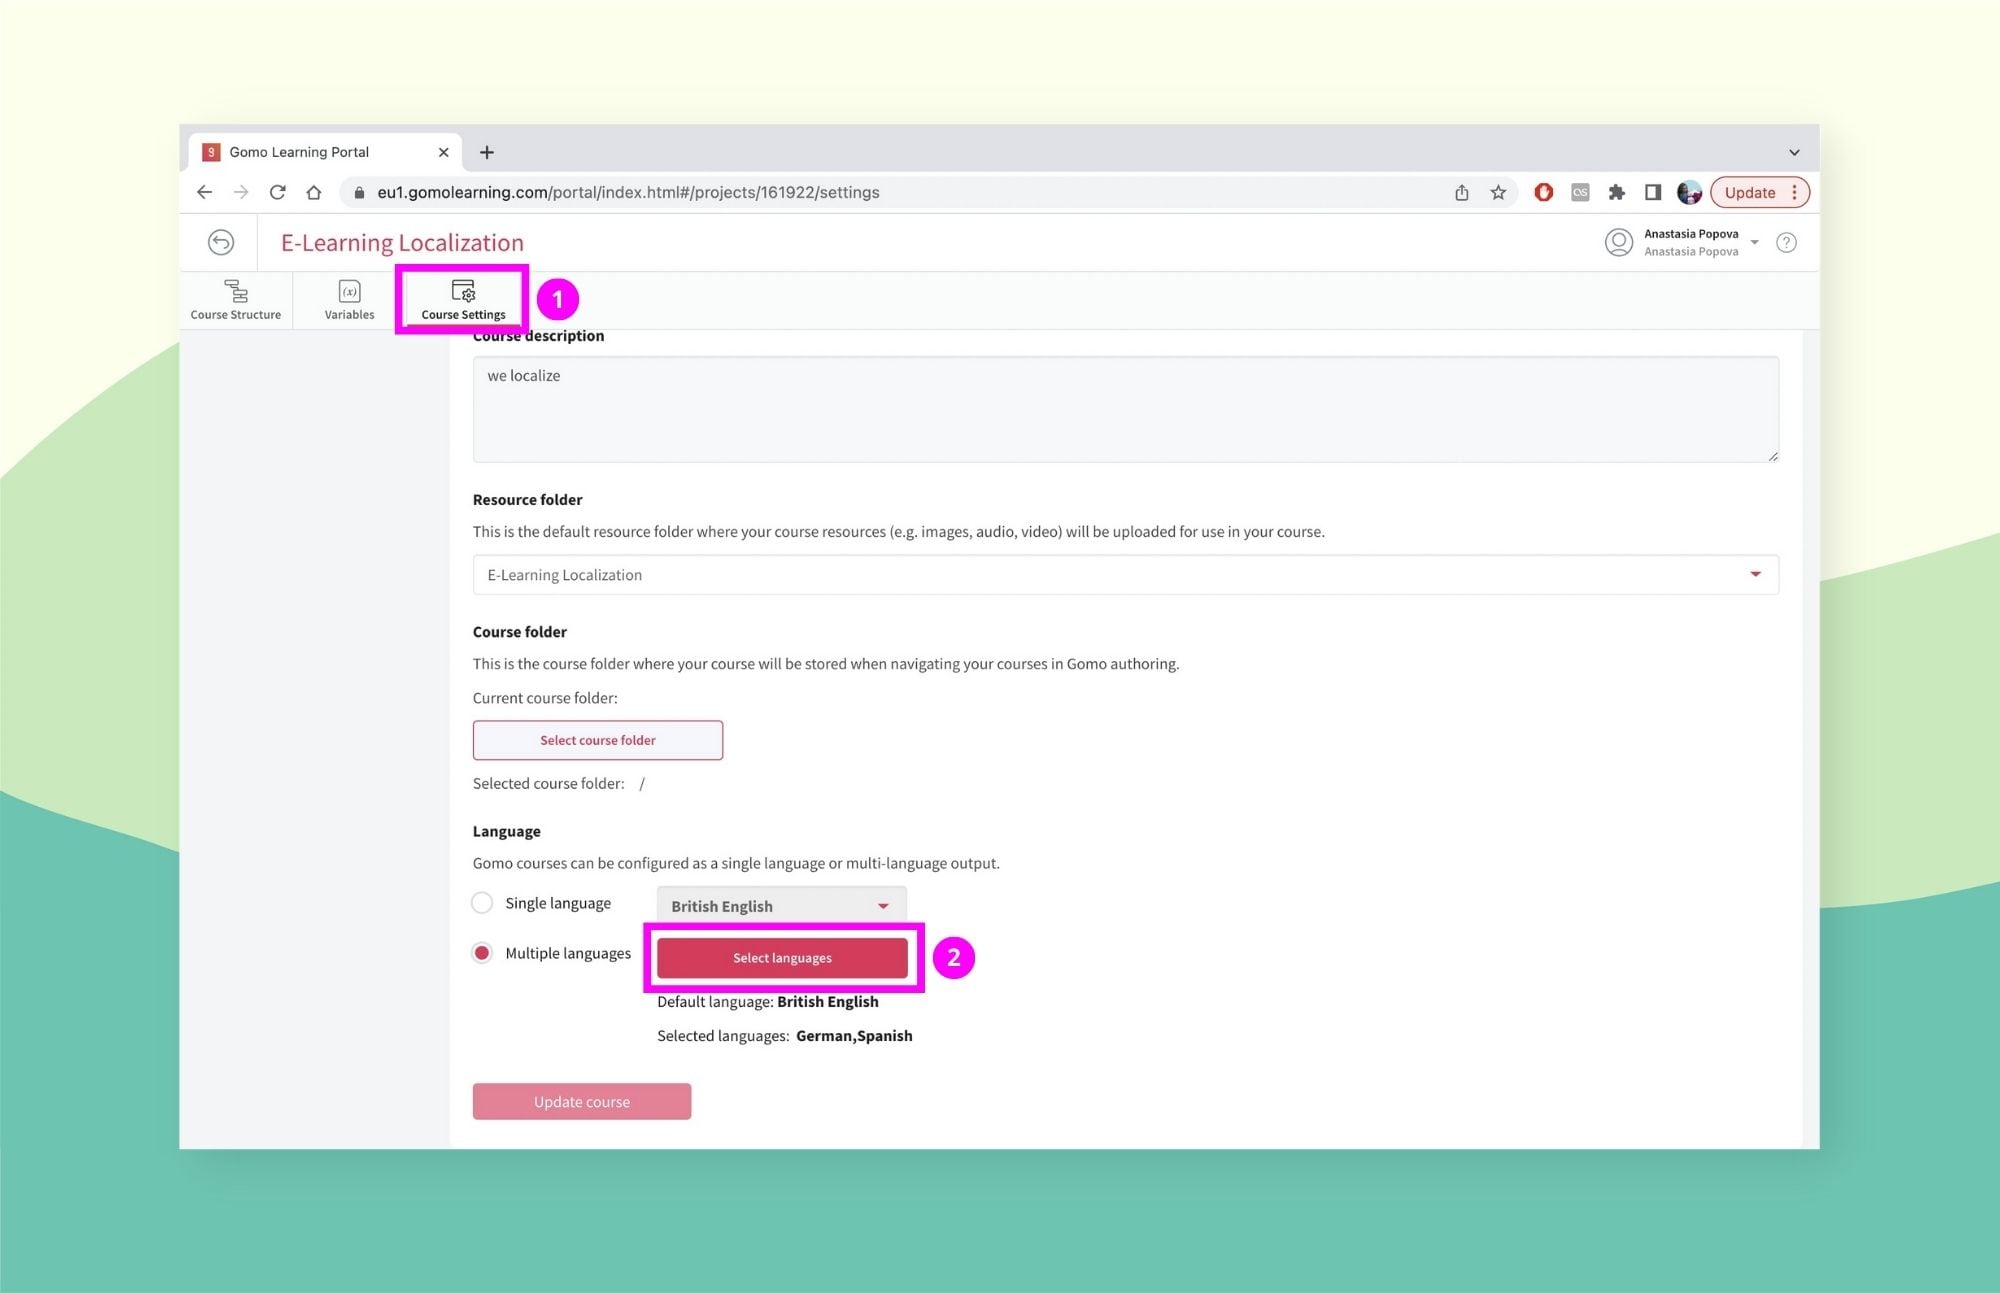Open the Last.fm browser extension
The image size is (2000, 1293).
(x=1580, y=192)
